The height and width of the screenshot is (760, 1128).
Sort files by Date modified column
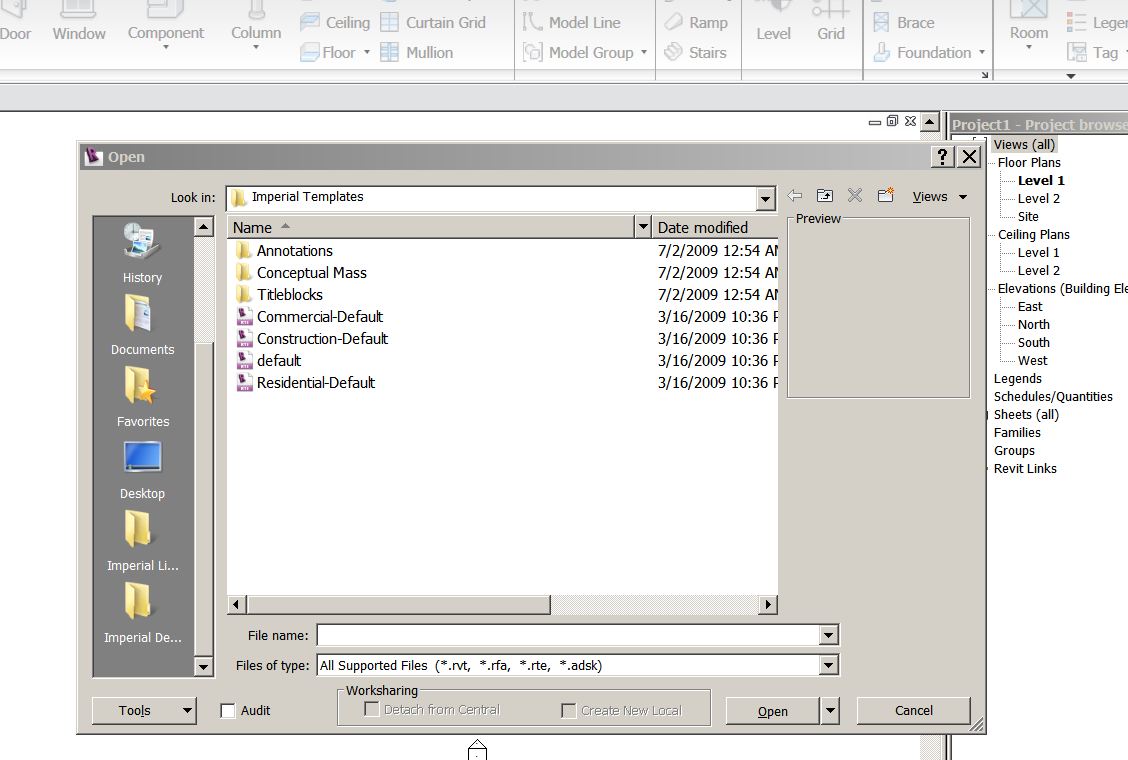point(714,227)
